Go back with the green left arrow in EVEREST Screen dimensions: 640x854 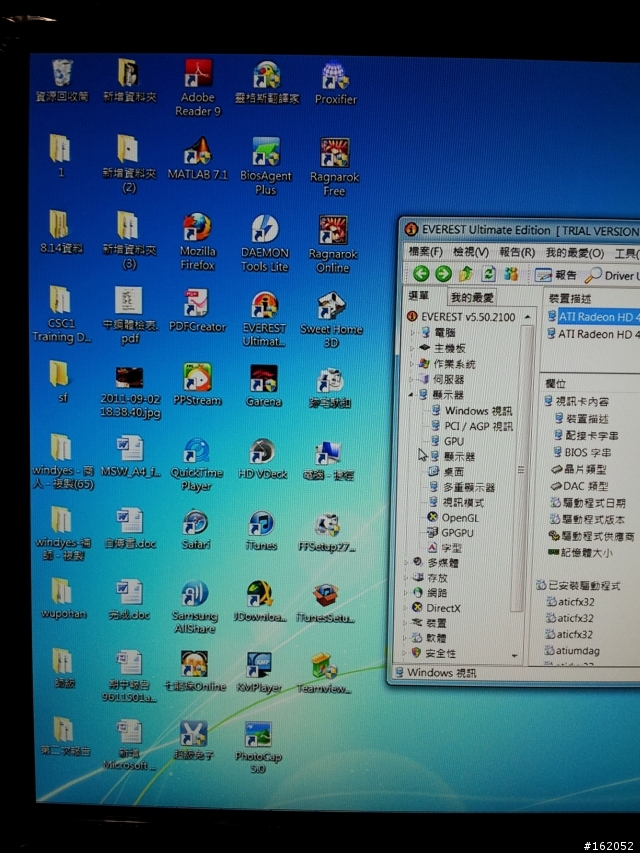[x=420, y=273]
